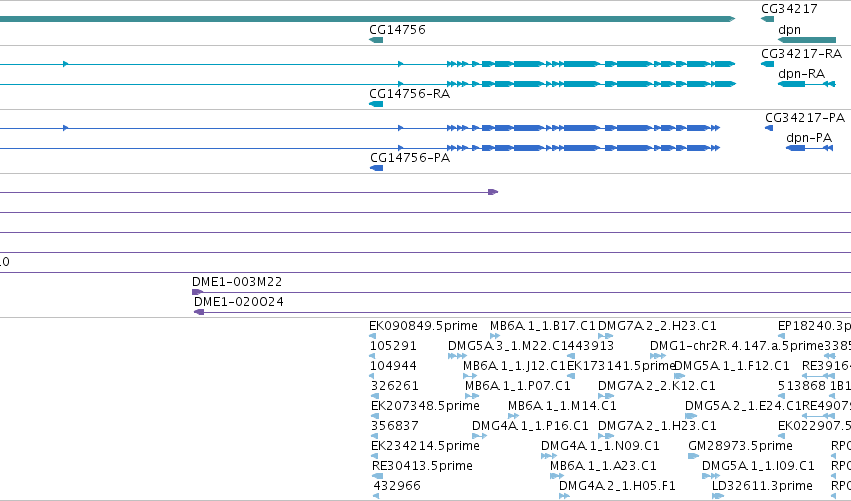Click EST 356837 label
This screenshot has height=501, width=851.
point(395,426)
